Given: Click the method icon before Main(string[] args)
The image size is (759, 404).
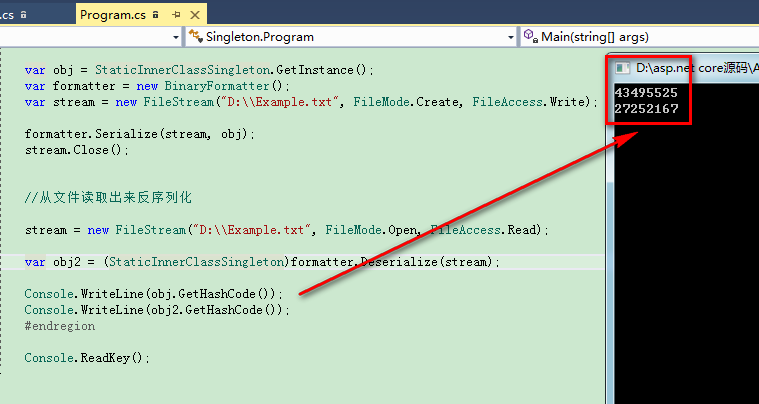Looking at the screenshot, I should [531, 36].
